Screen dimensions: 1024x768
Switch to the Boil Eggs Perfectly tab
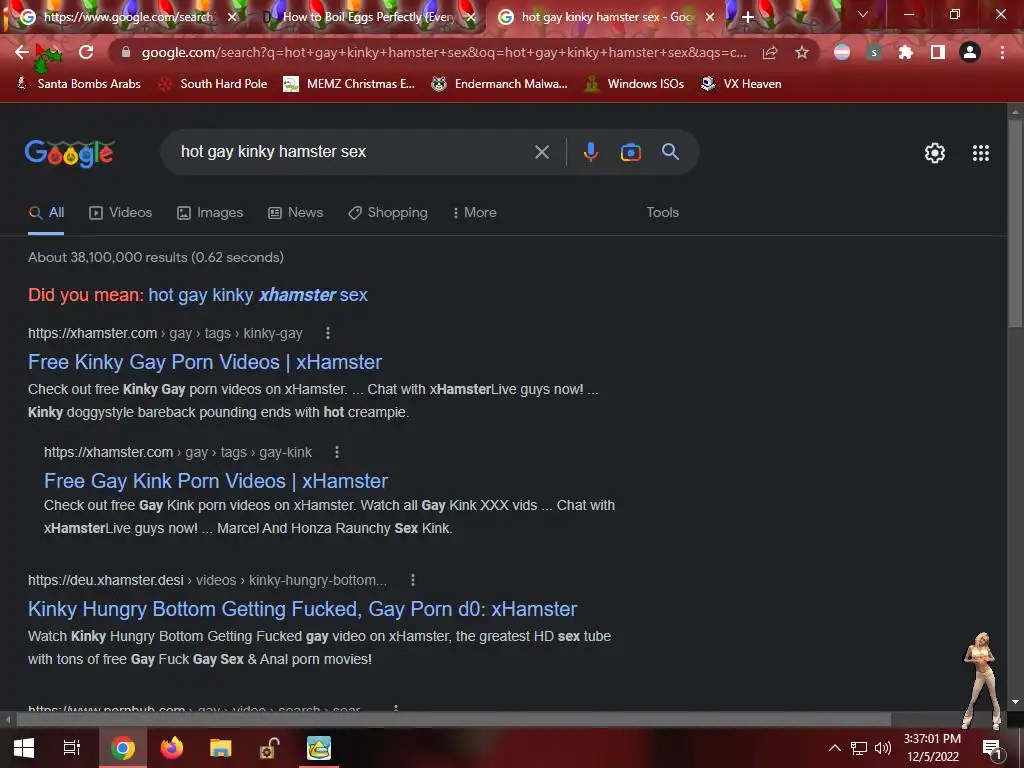point(369,17)
